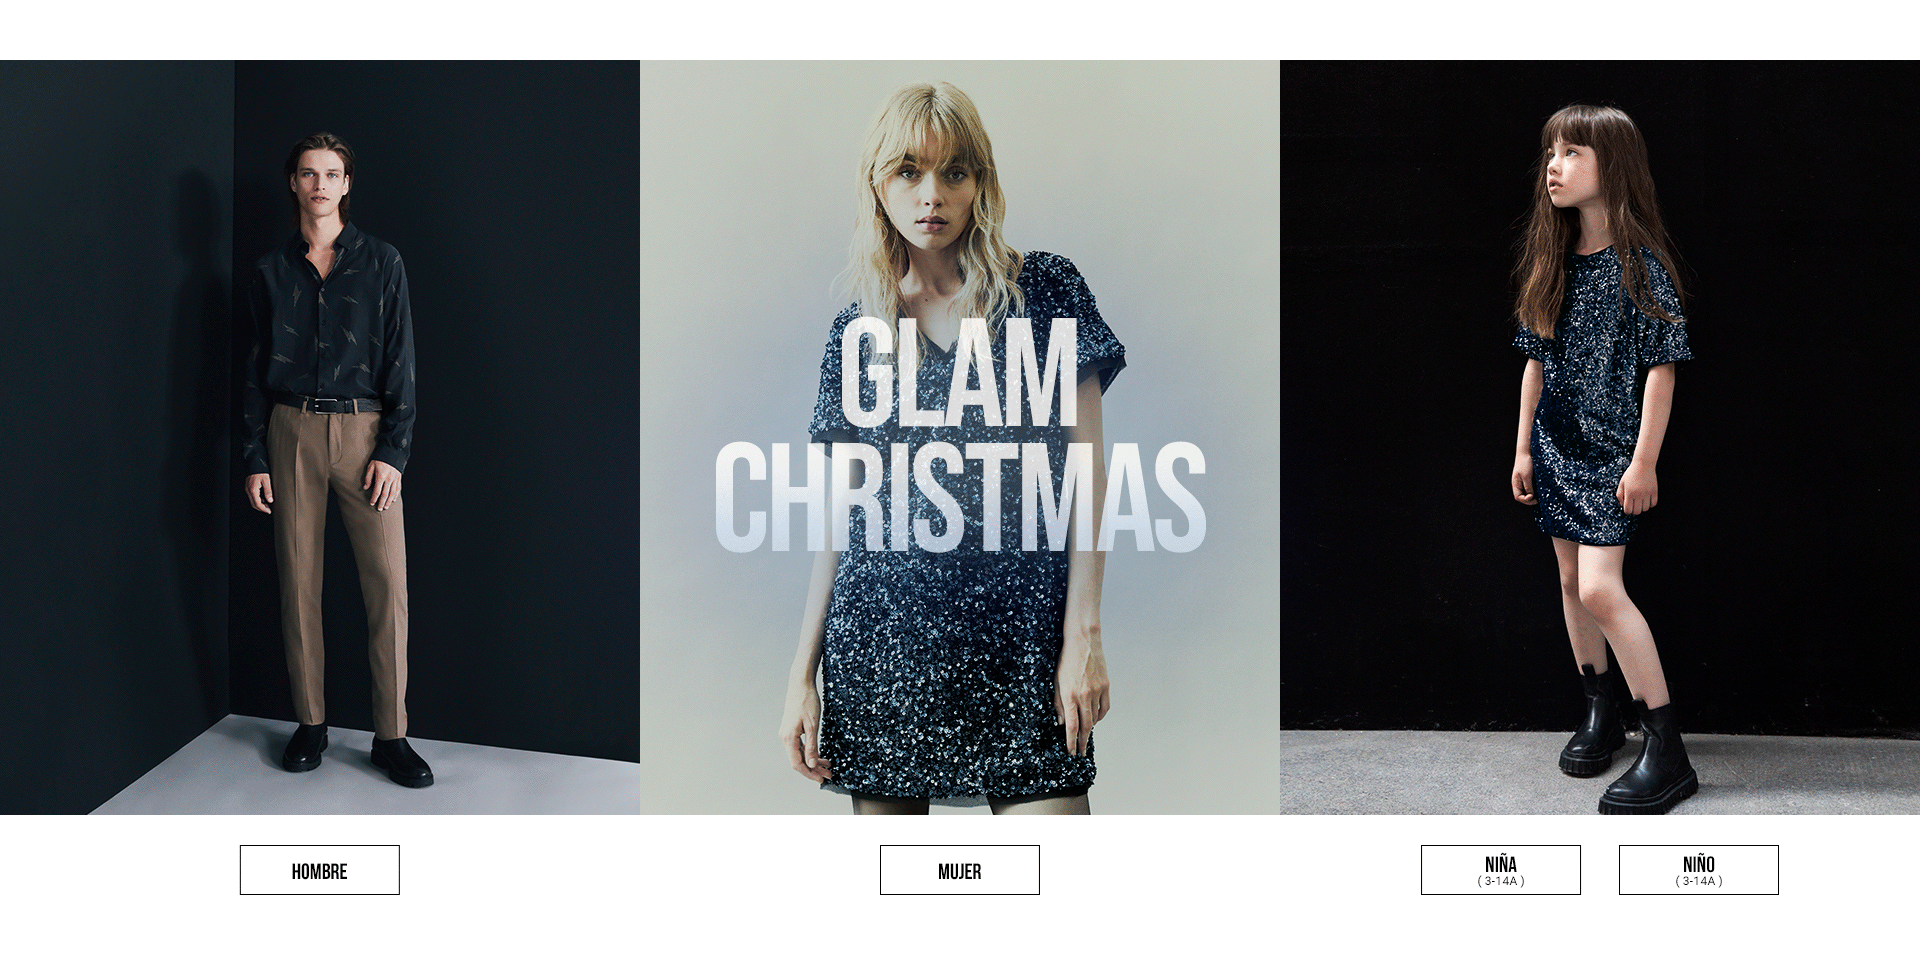The width and height of the screenshot is (1920, 953).
Task: Click the girl's black chunky boots
Action: 1630,745
